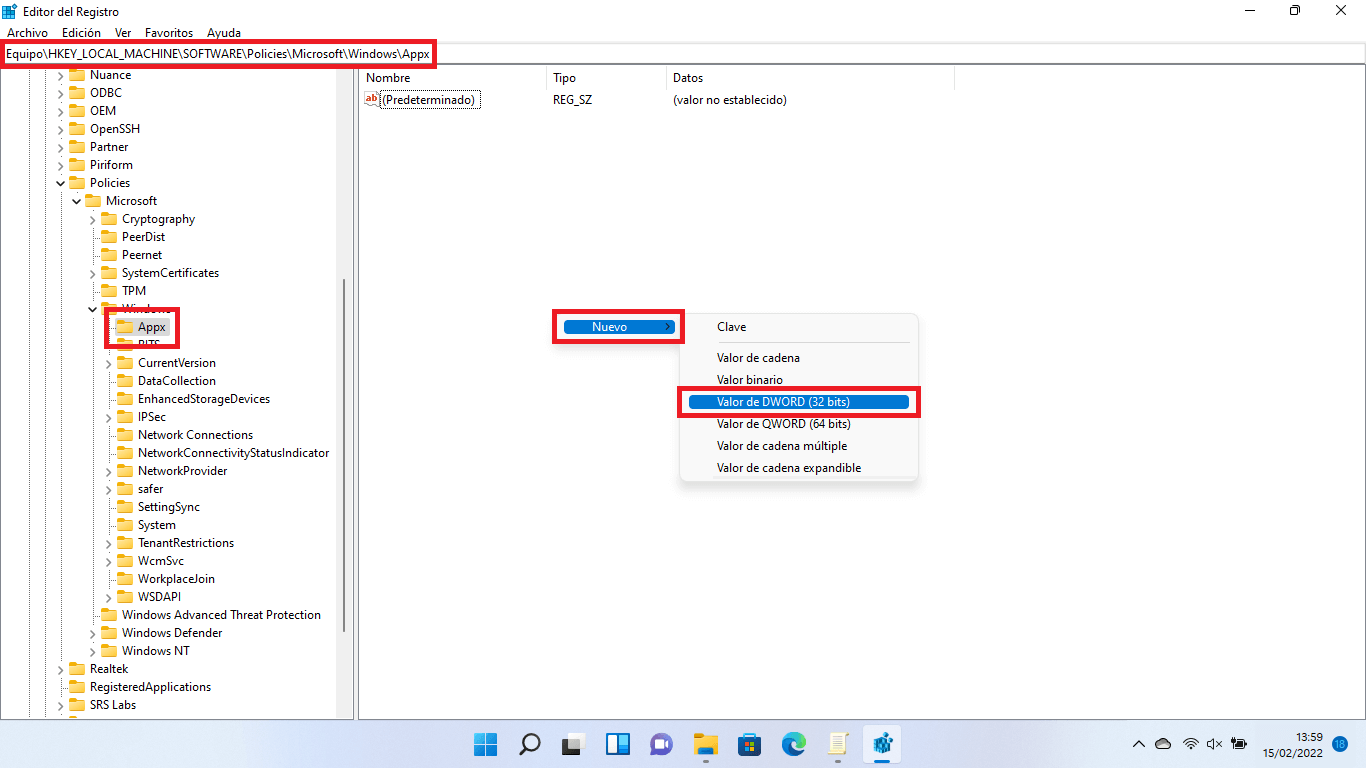Collapse the Microsoft key under Policies

(76, 201)
